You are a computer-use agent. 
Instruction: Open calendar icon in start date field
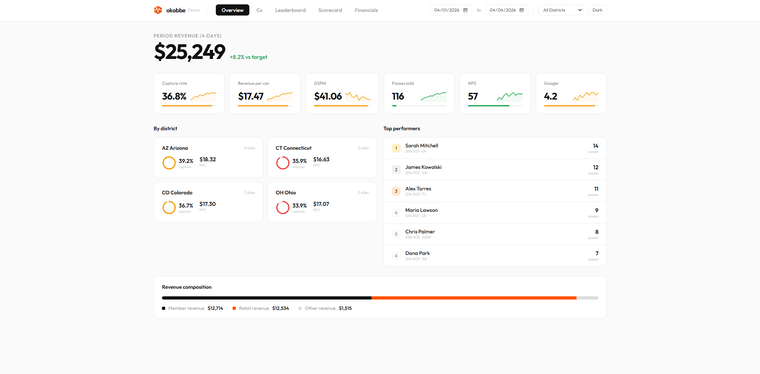click(x=465, y=10)
